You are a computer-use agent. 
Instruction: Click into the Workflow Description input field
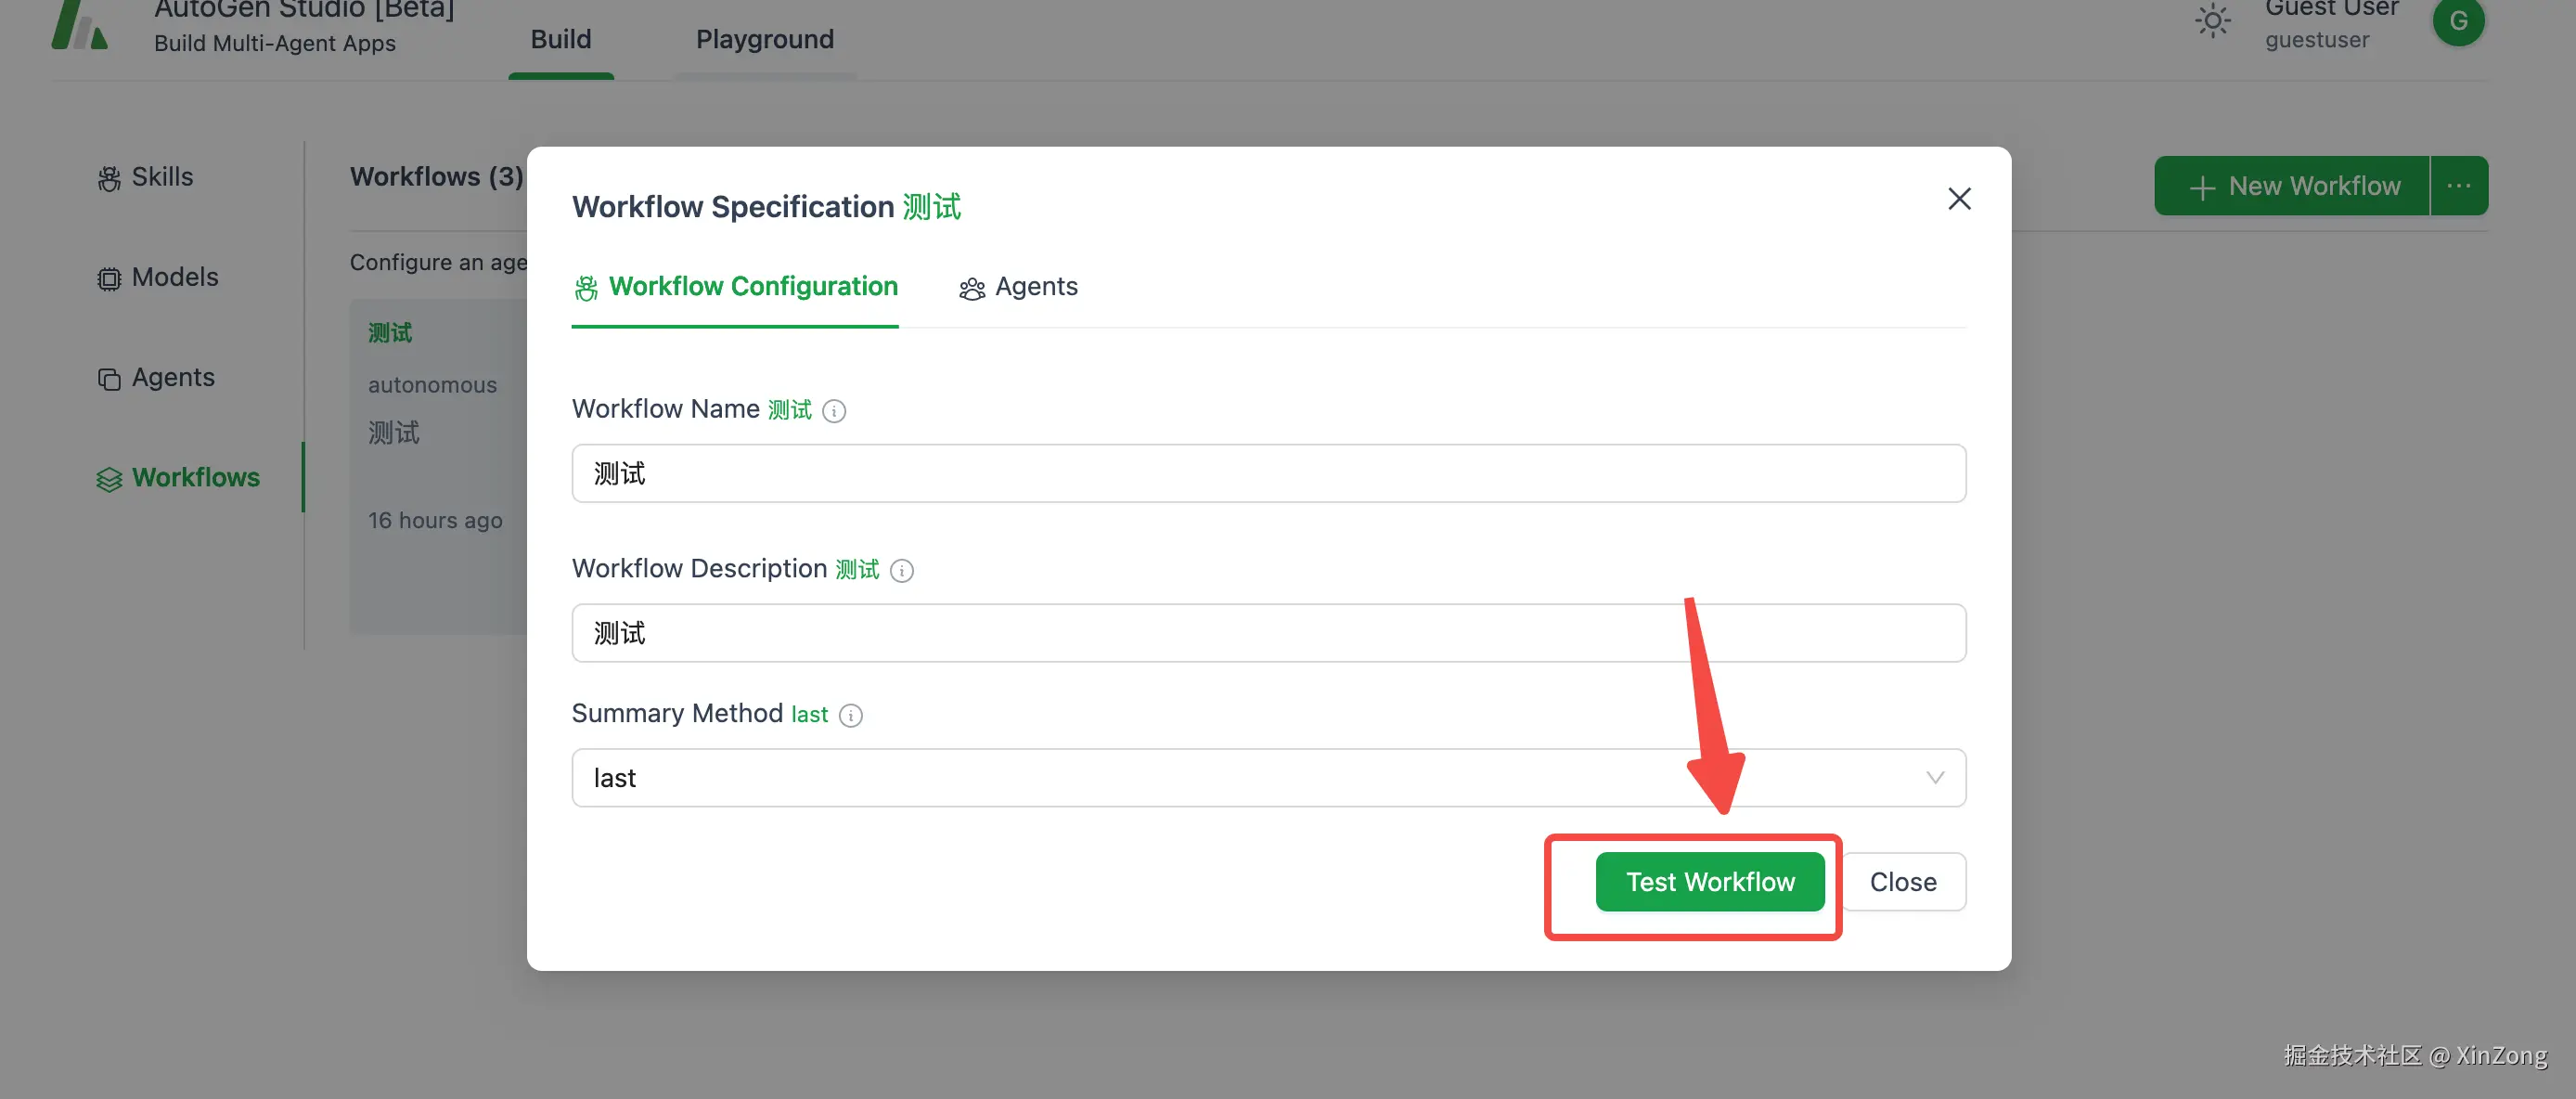coord(1267,633)
